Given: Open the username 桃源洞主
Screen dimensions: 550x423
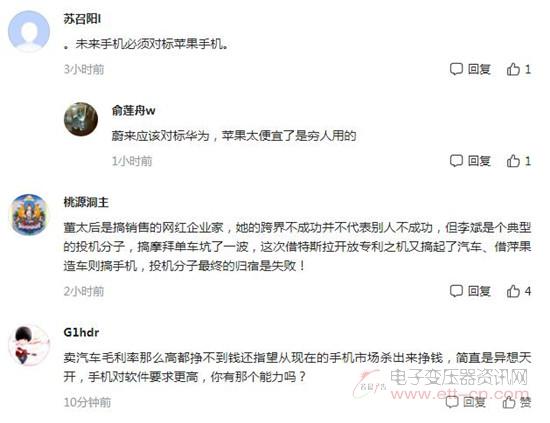Looking at the screenshot, I should point(86,202).
